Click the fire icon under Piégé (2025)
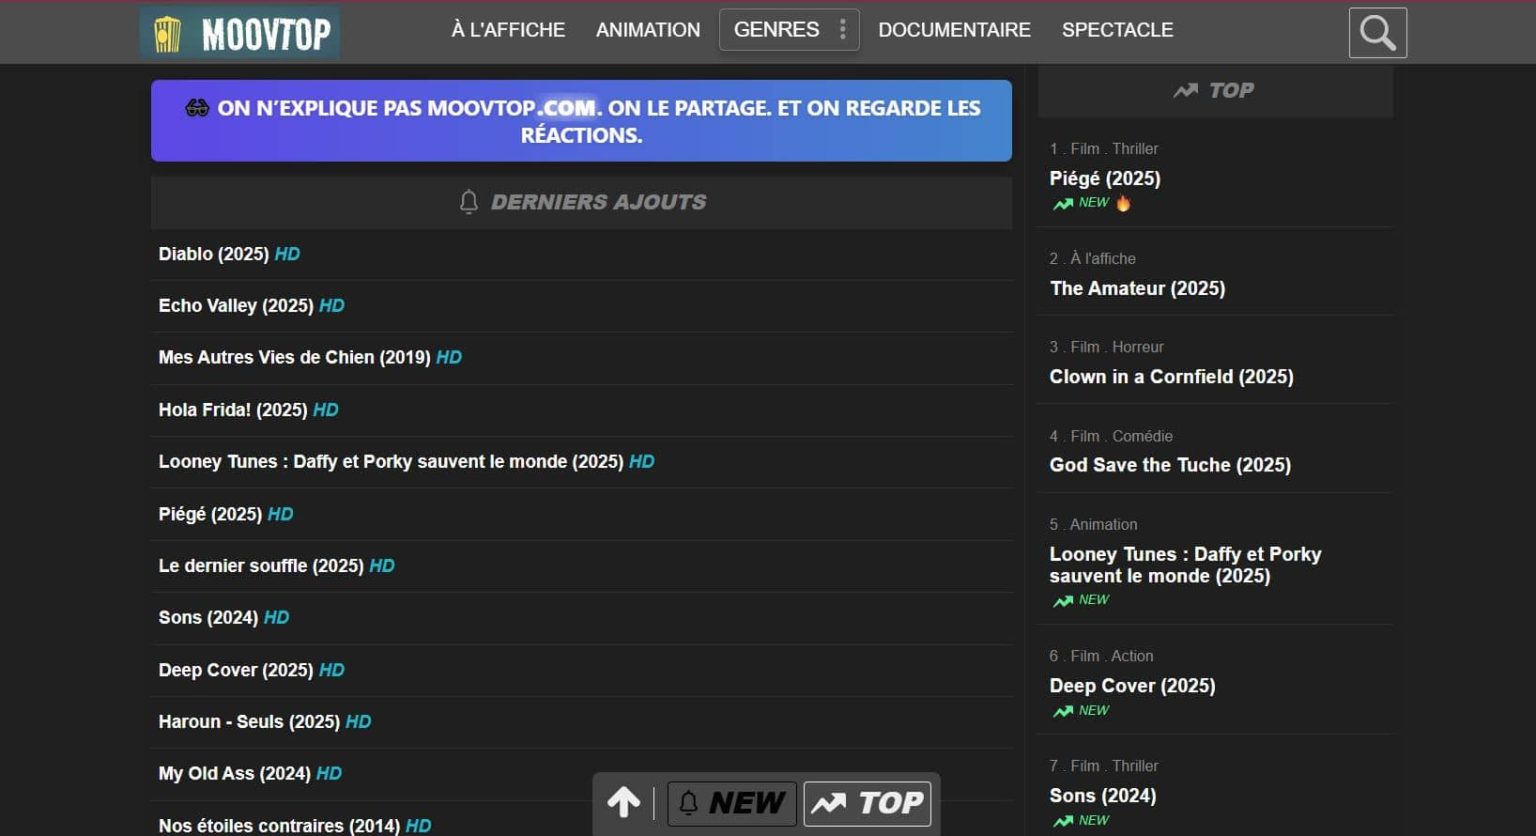Screen dimensions: 1536x836 pos(1123,203)
